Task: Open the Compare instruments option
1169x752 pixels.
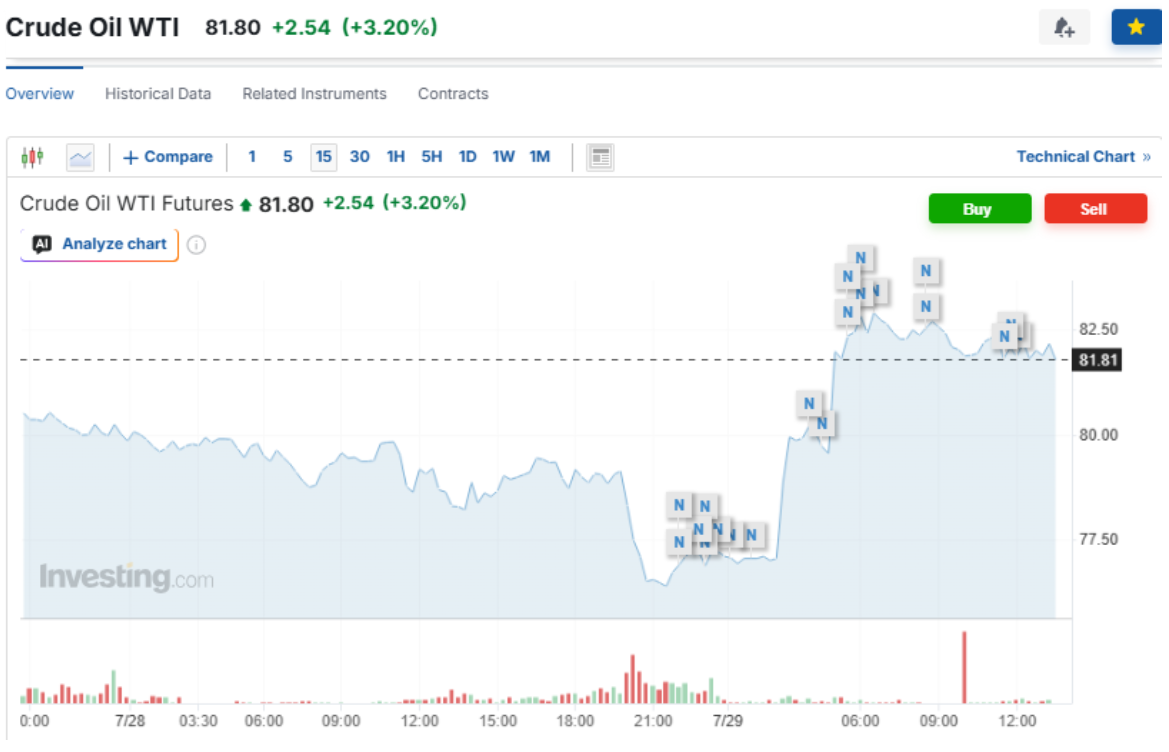Action: 168,157
